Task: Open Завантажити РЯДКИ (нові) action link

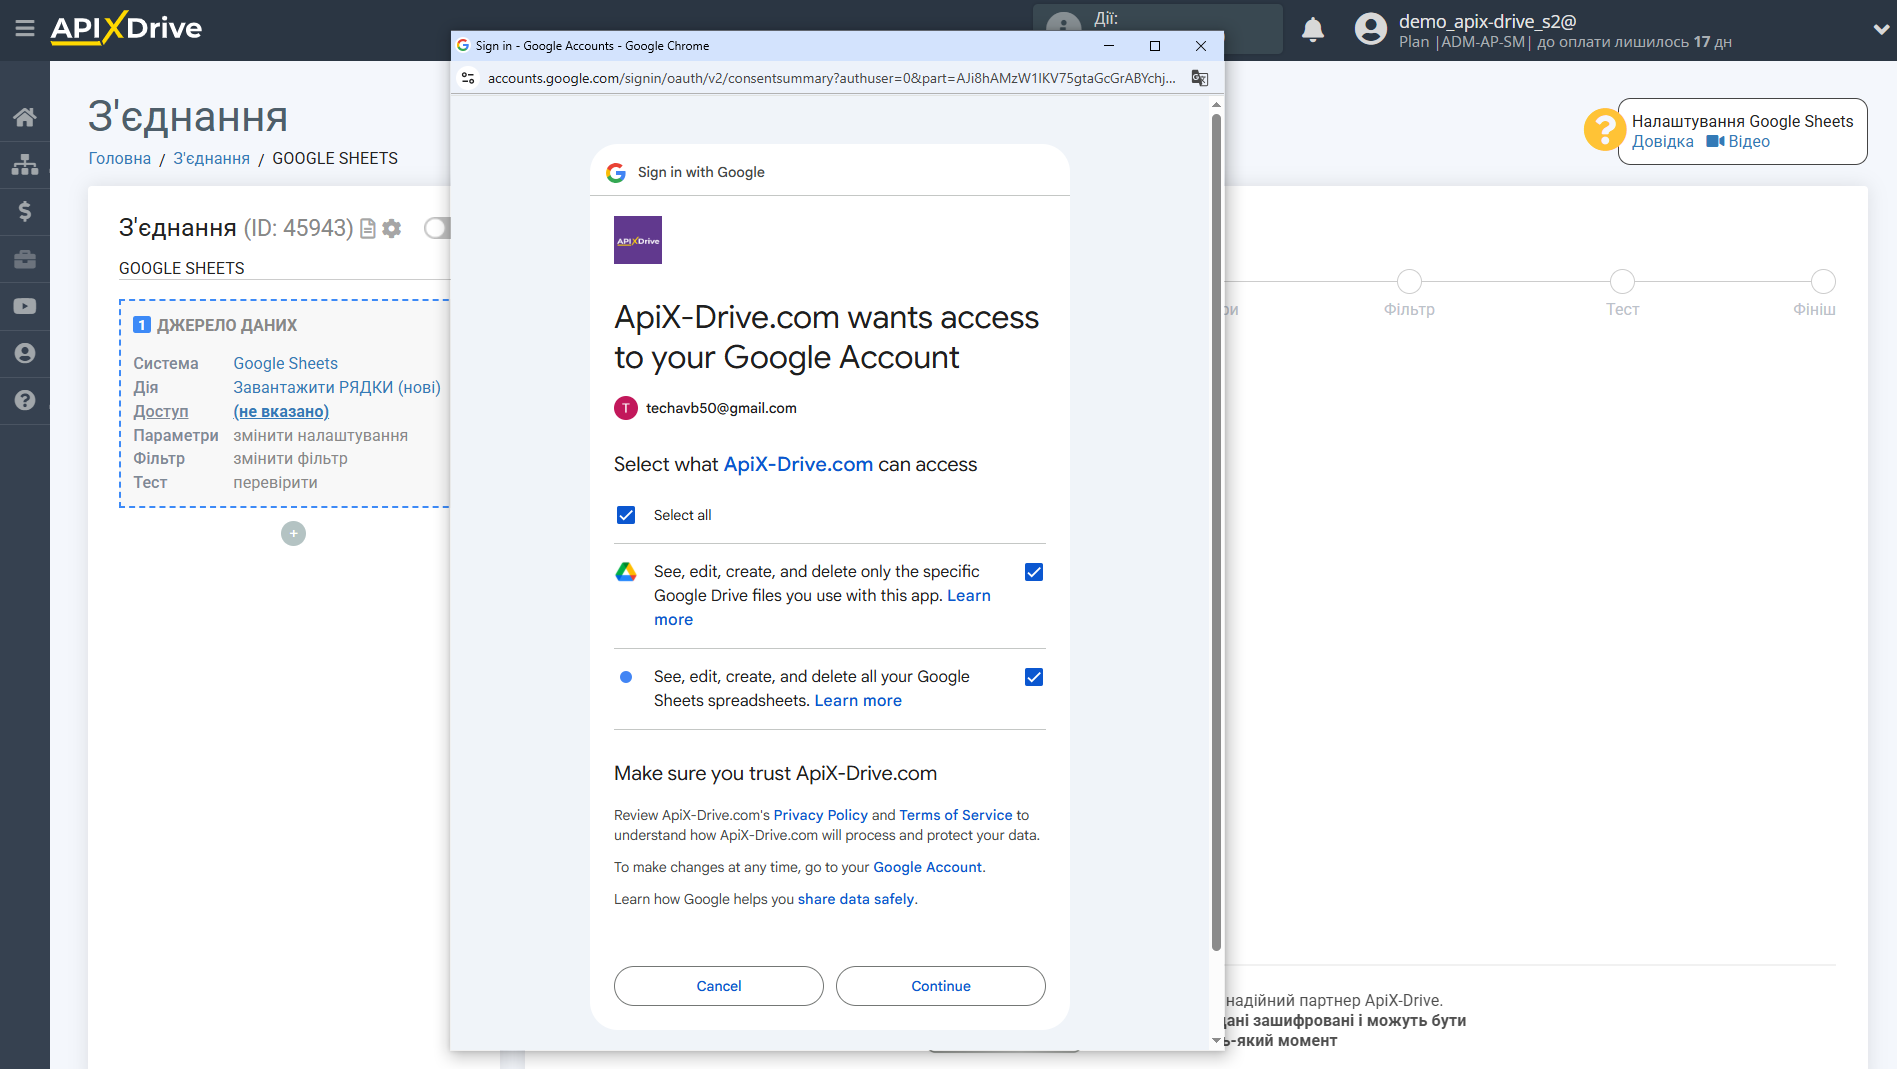Action: tap(337, 388)
